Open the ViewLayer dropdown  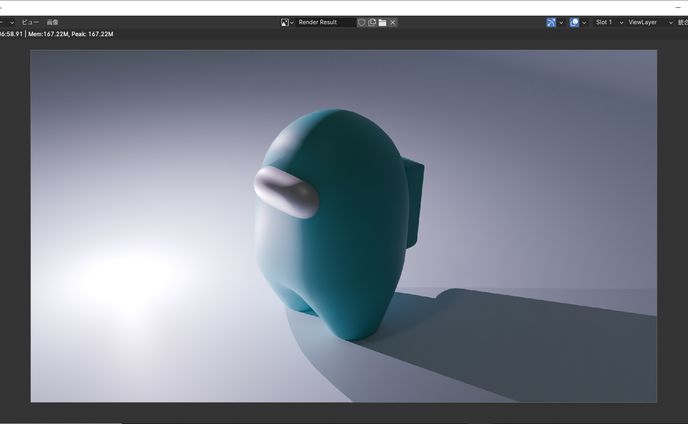(650, 22)
